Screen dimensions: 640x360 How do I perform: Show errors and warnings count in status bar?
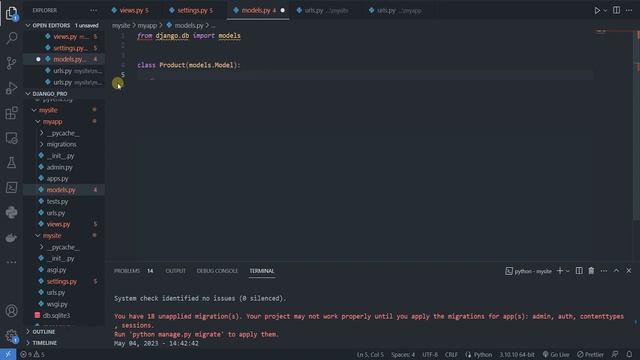click(33, 354)
